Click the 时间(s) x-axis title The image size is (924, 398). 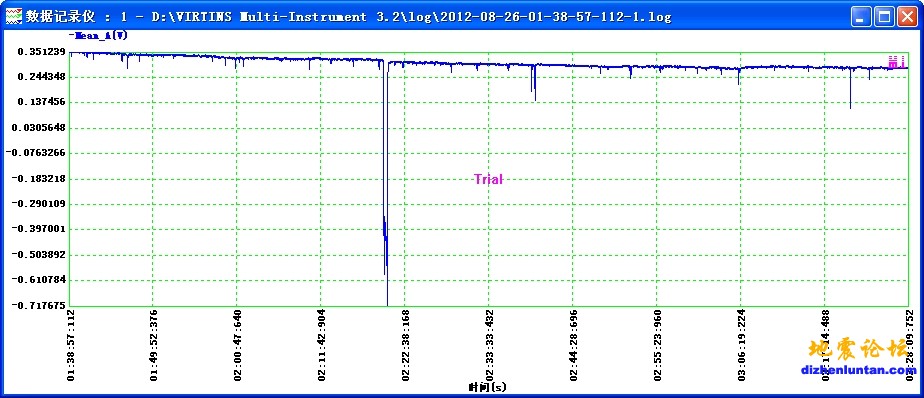(488, 387)
